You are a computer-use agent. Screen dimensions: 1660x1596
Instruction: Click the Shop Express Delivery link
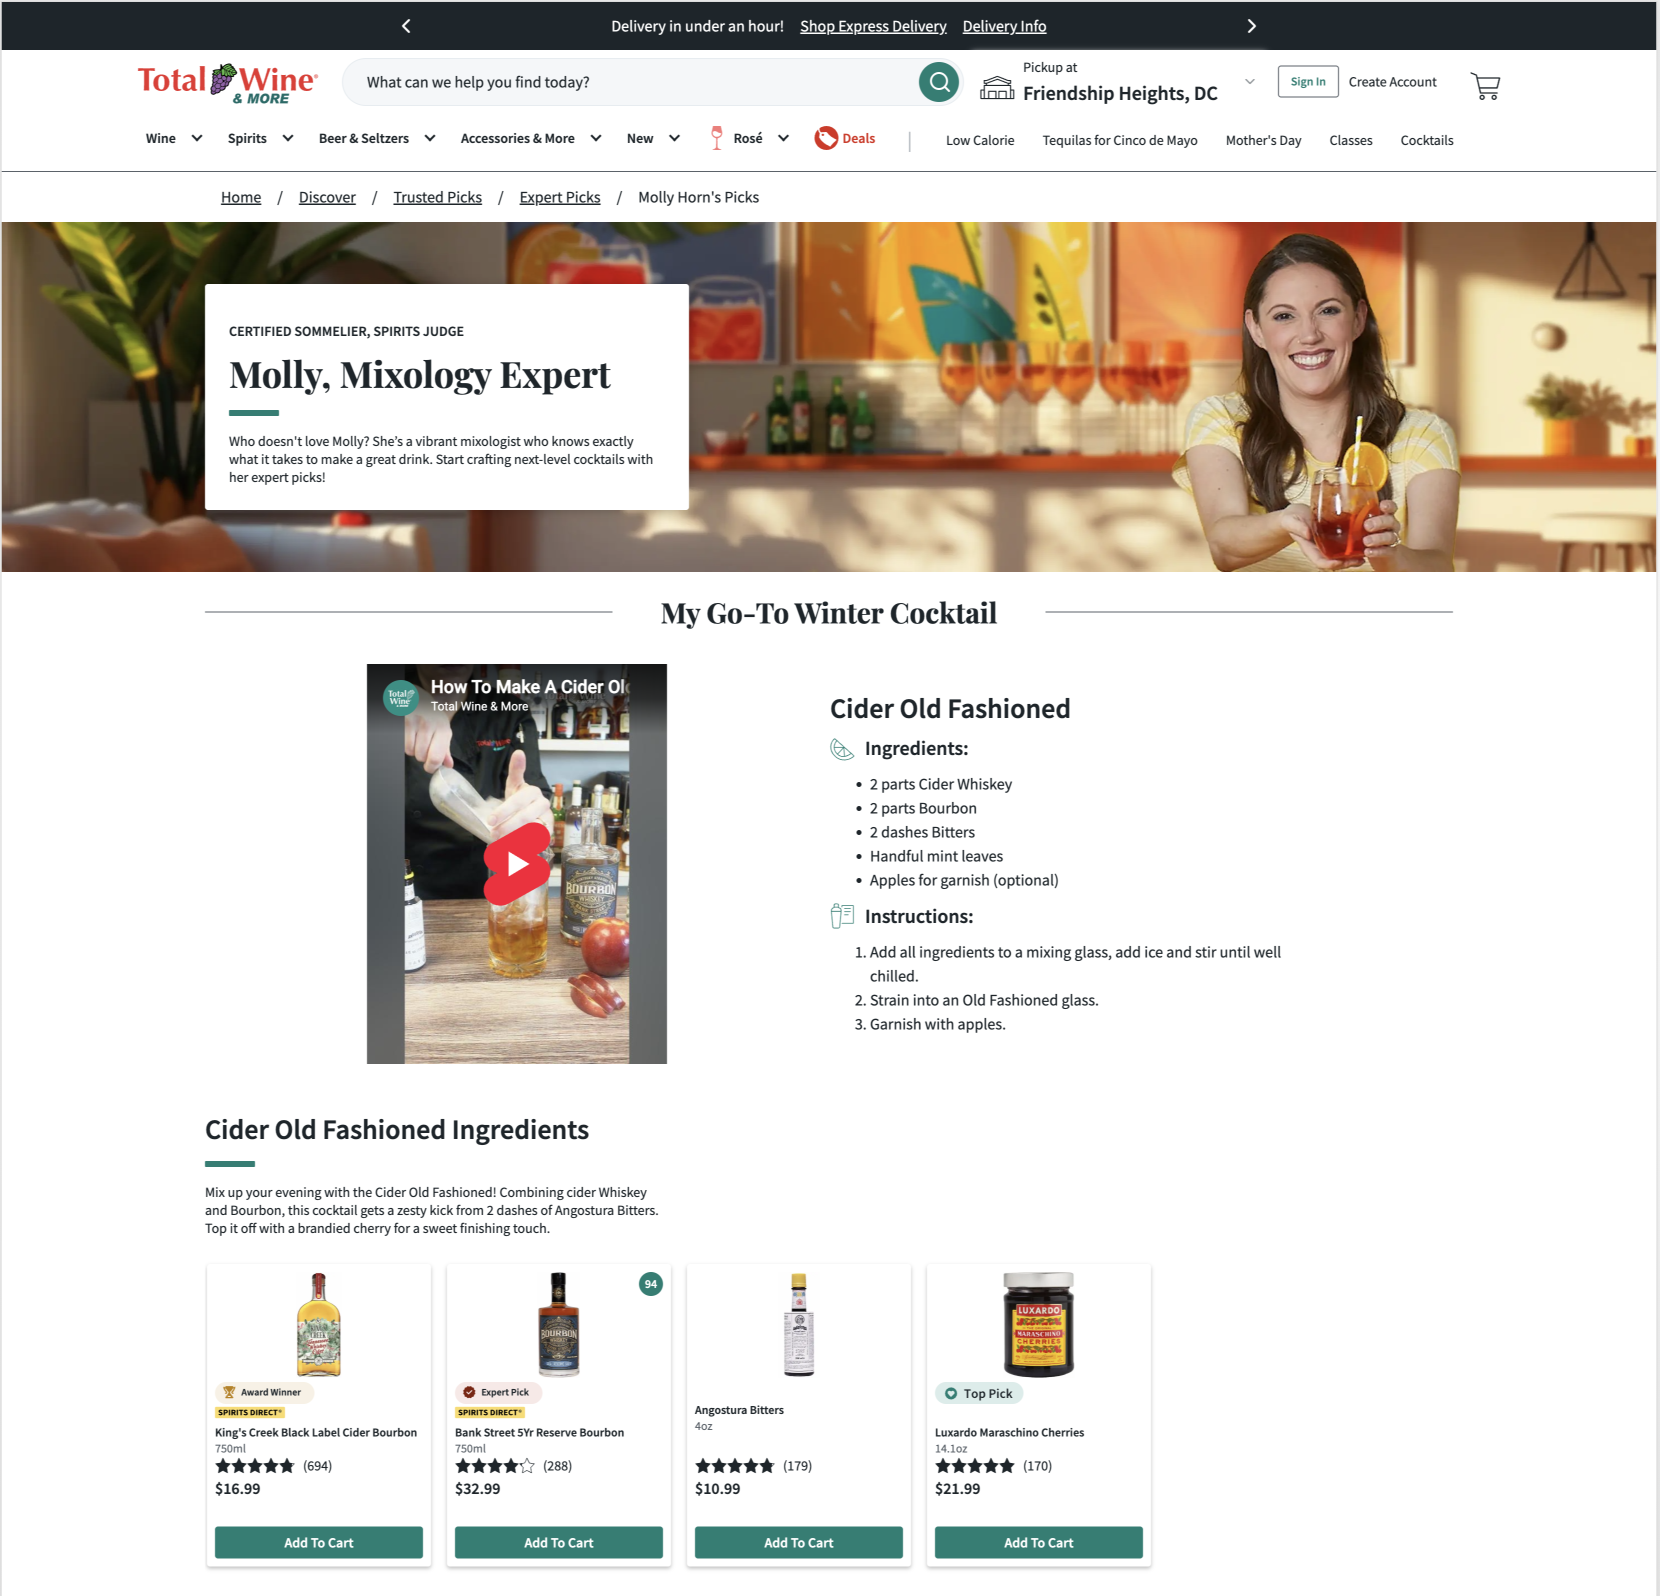pos(873,26)
